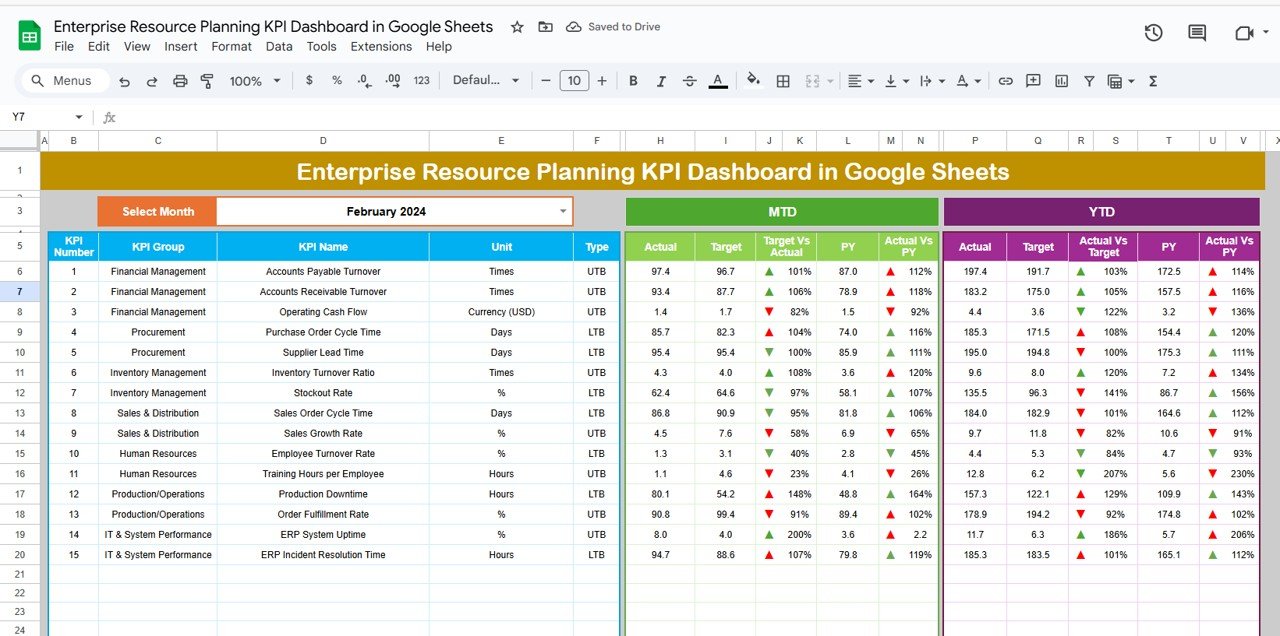
Task: Click the Functions sigma icon
Action: point(1153,81)
